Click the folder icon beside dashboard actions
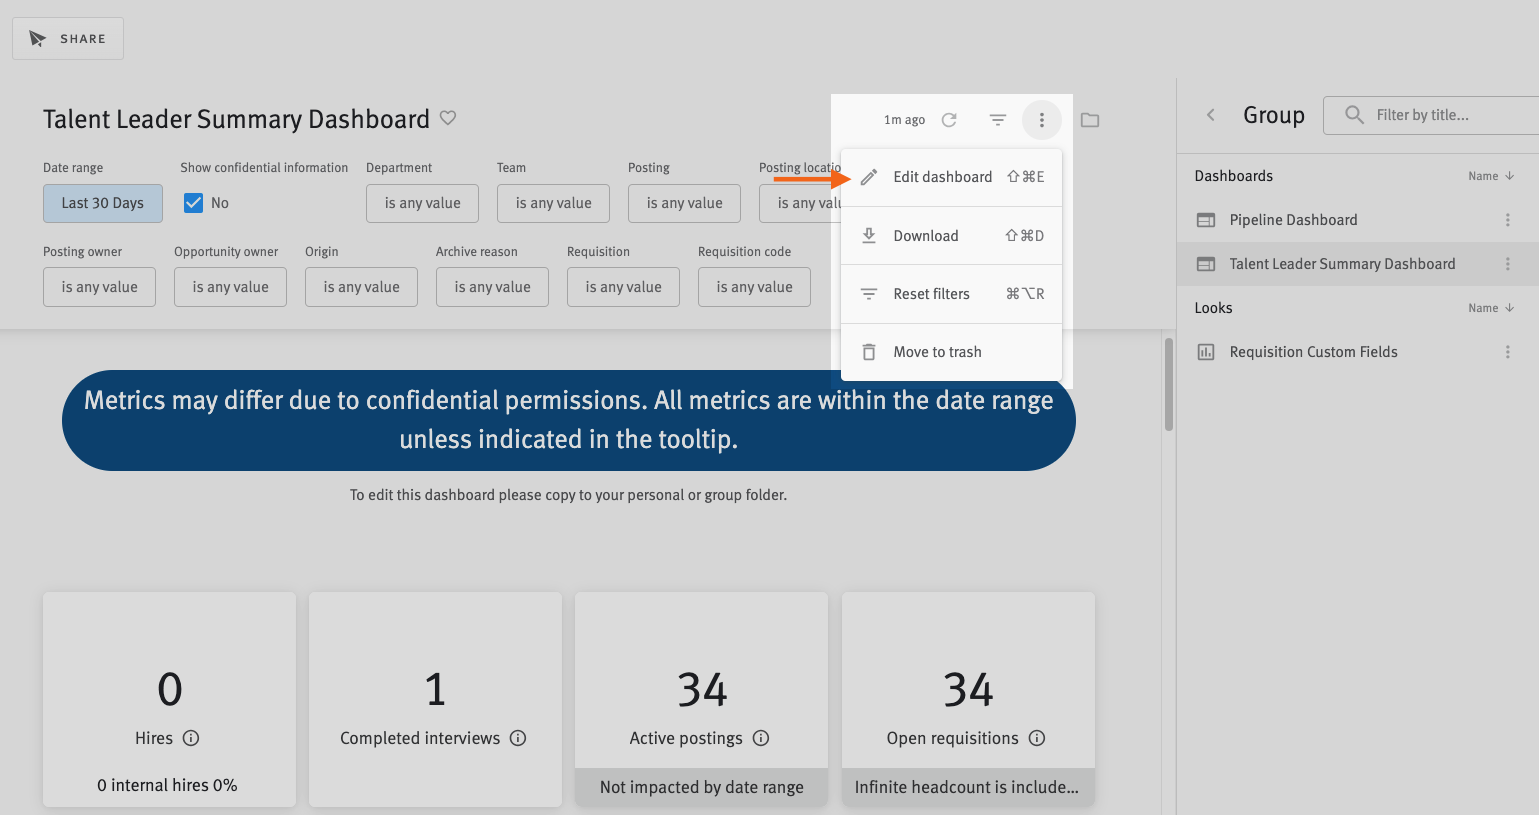Screen dimensions: 1539x815 tap(1090, 120)
